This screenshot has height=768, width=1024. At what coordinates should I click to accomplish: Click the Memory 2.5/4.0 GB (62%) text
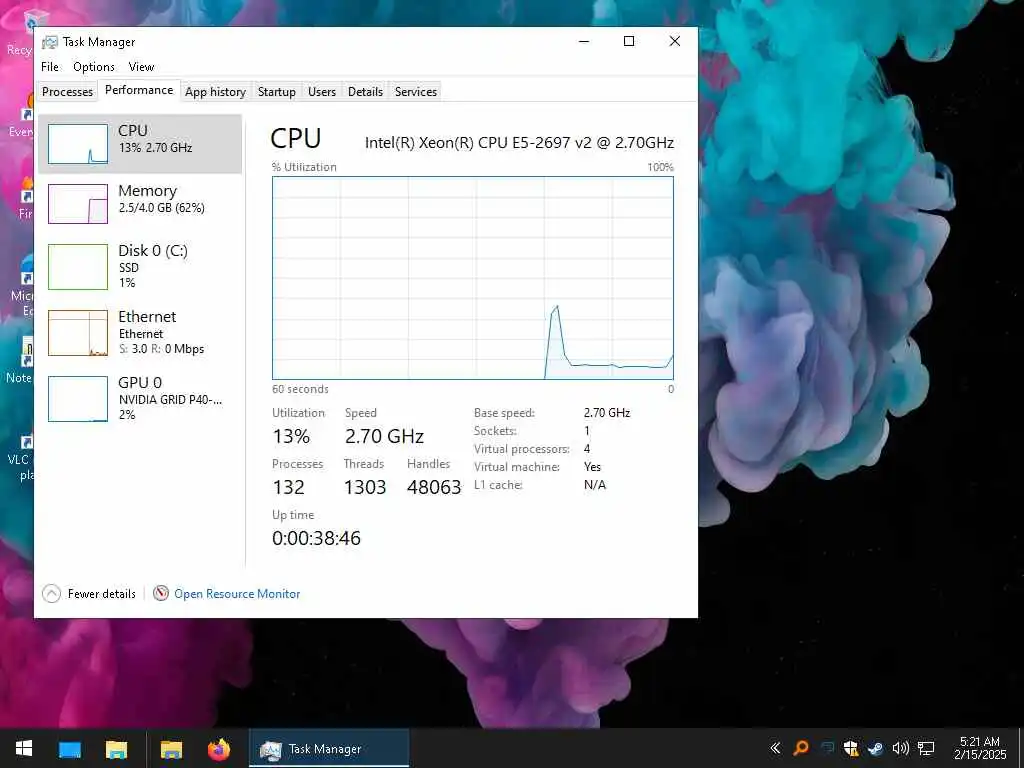[161, 208]
